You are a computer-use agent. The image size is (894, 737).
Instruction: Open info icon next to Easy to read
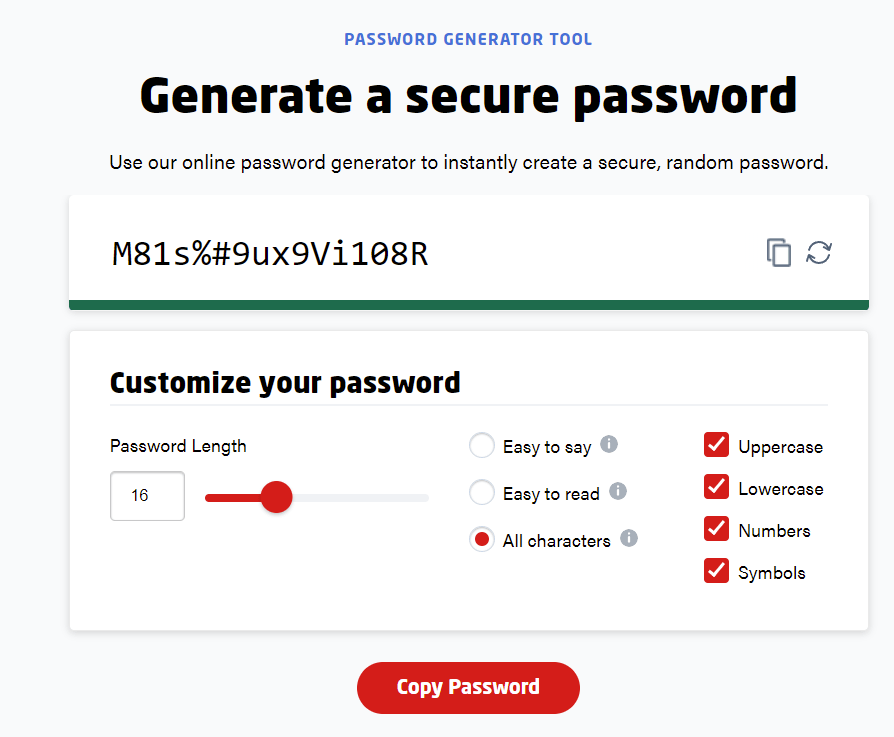[x=617, y=490]
